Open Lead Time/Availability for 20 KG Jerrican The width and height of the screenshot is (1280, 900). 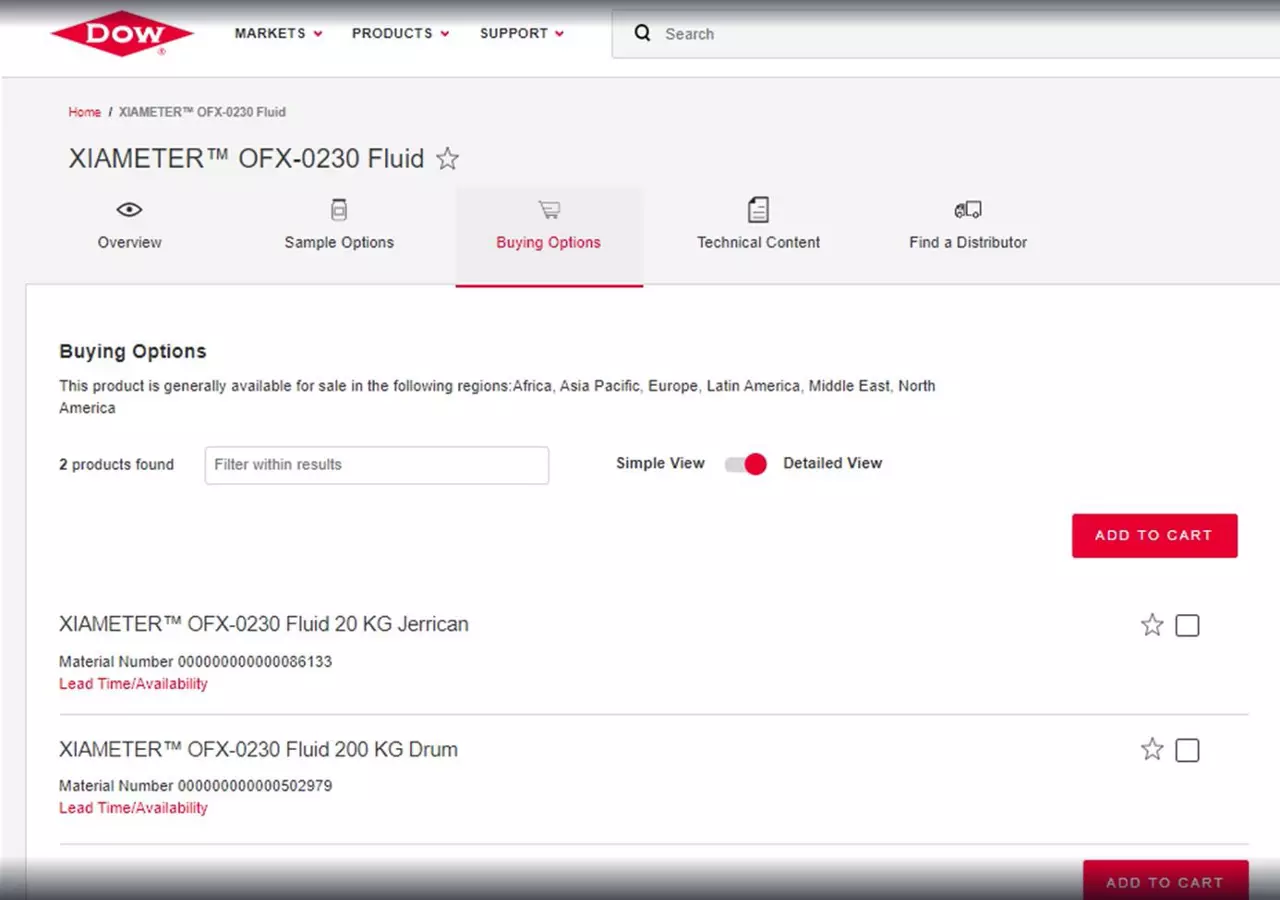tap(133, 684)
